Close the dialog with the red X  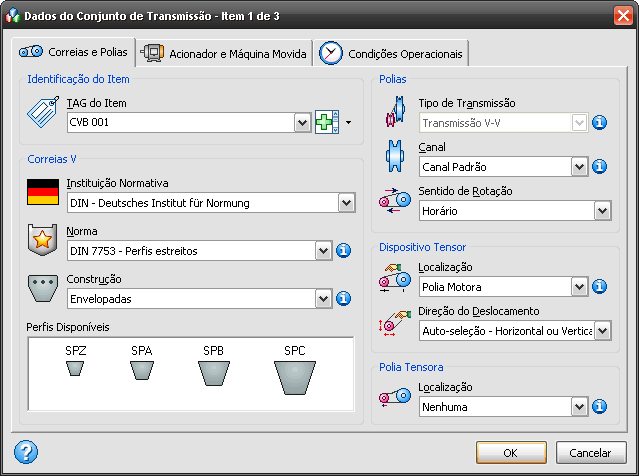pos(623,16)
